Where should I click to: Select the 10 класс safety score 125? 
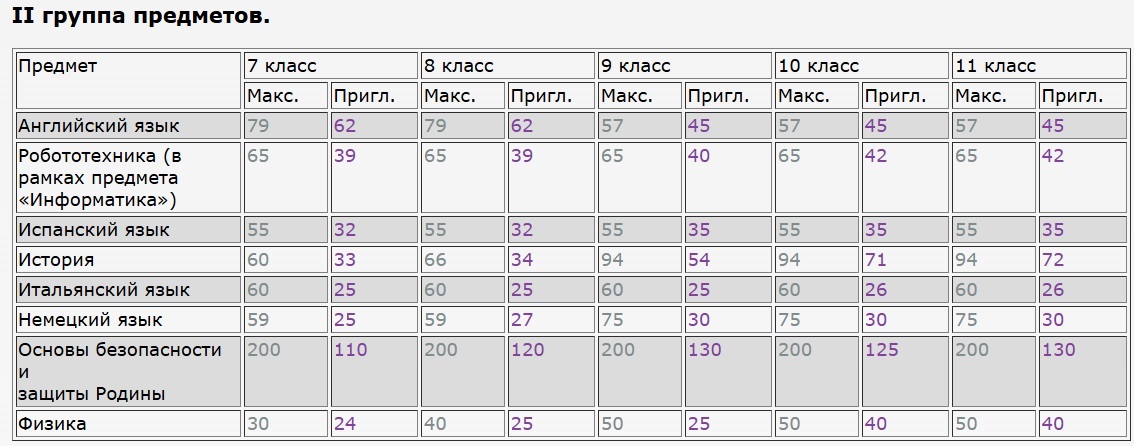coord(881,350)
